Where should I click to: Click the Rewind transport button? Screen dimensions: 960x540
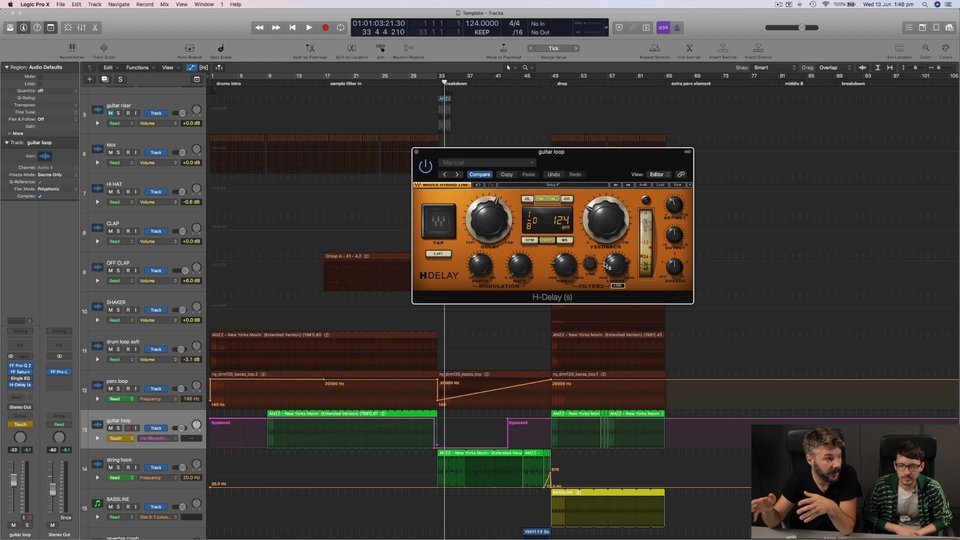(x=260, y=28)
